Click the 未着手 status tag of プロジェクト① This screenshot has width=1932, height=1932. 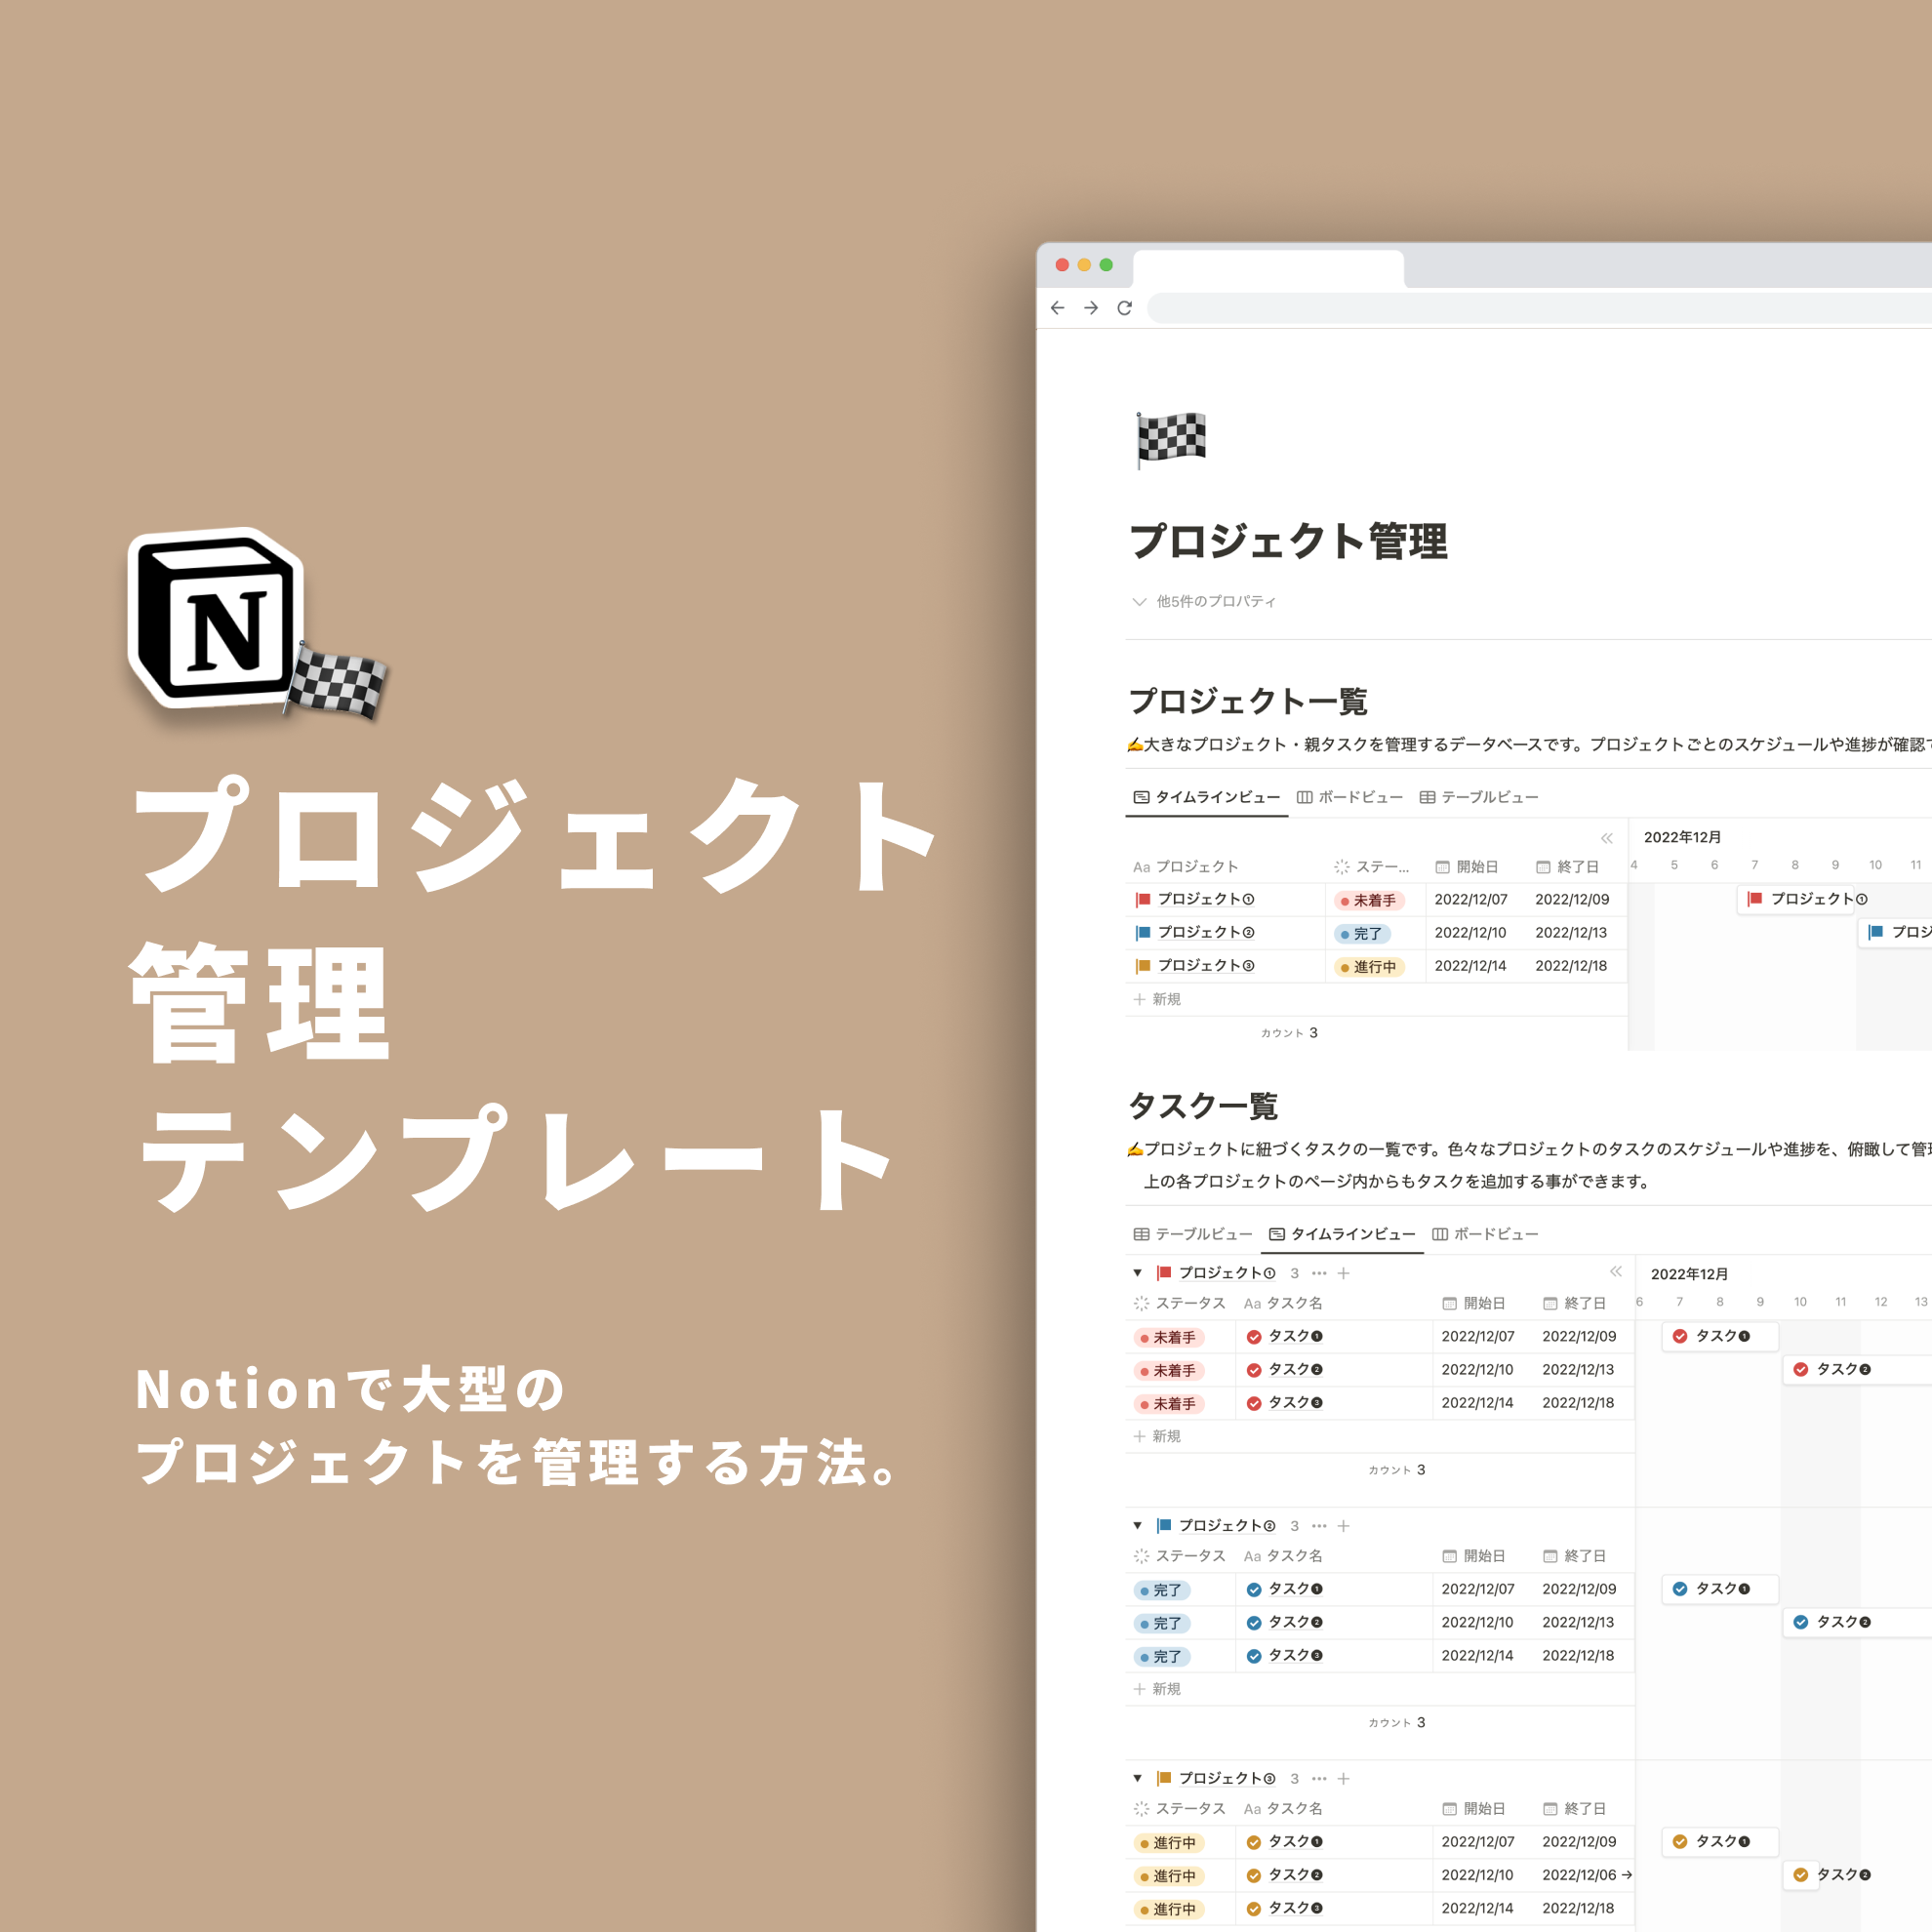pyautogui.click(x=1369, y=900)
